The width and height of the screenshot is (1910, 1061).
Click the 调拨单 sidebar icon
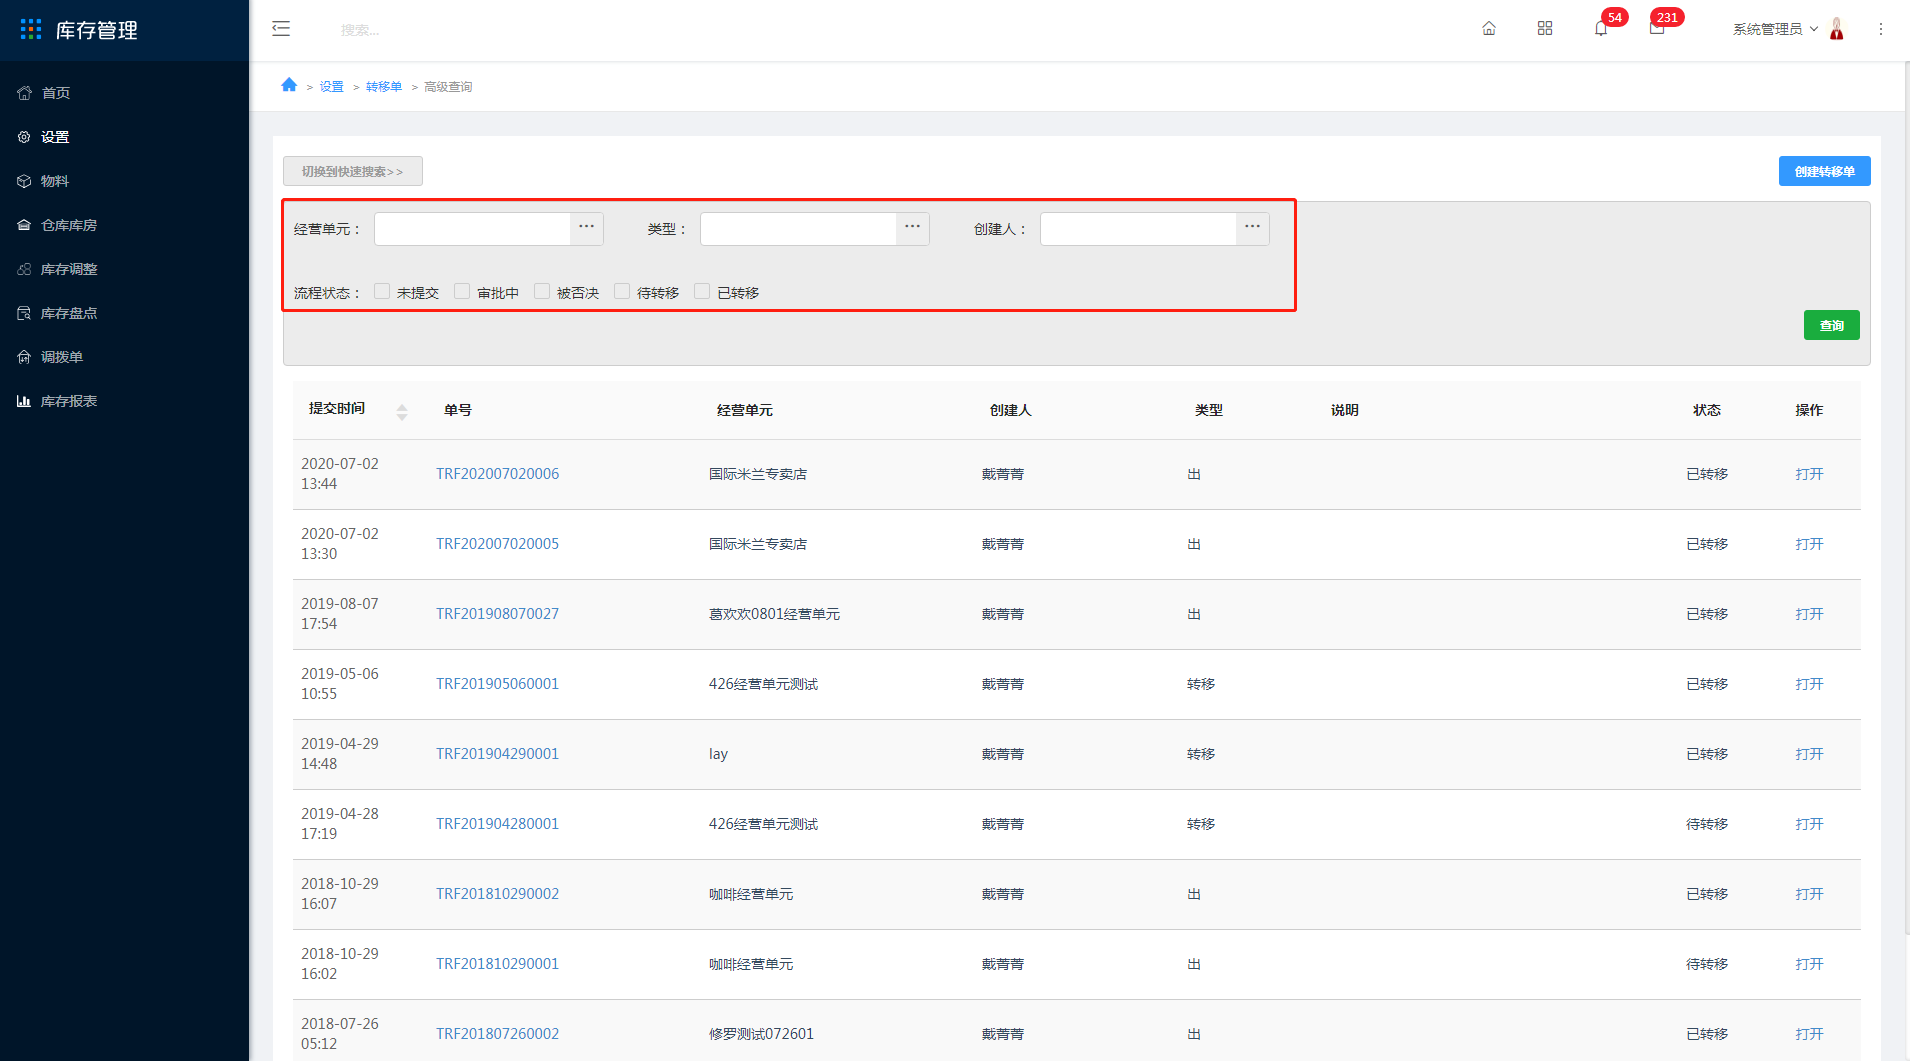pyautogui.click(x=24, y=357)
